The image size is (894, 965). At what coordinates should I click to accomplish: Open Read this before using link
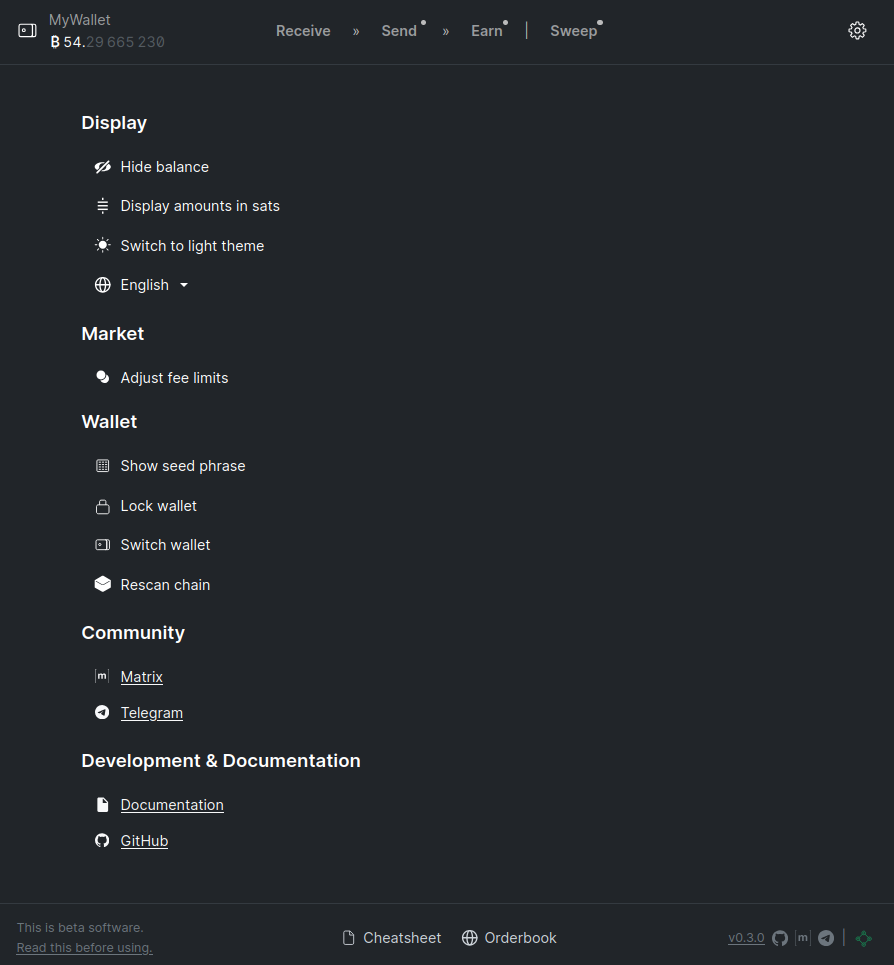(84, 948)
